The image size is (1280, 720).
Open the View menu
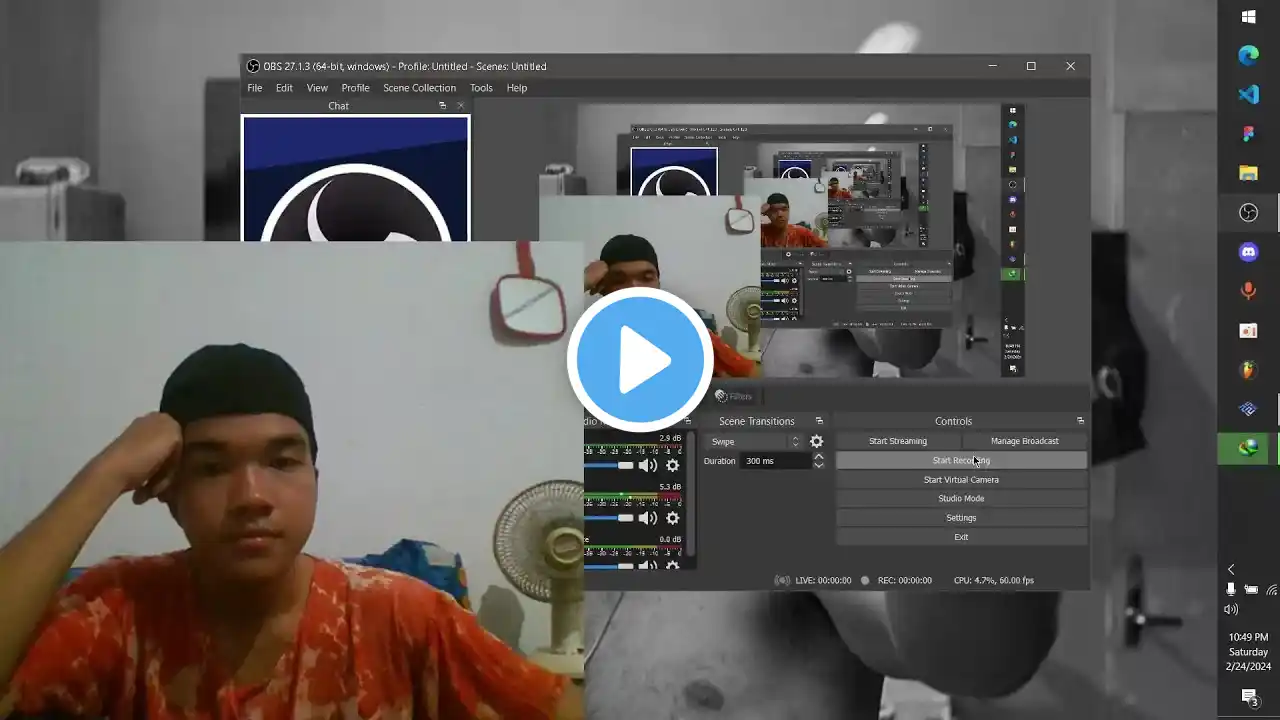pyautogui.click(x=317, y=88)
